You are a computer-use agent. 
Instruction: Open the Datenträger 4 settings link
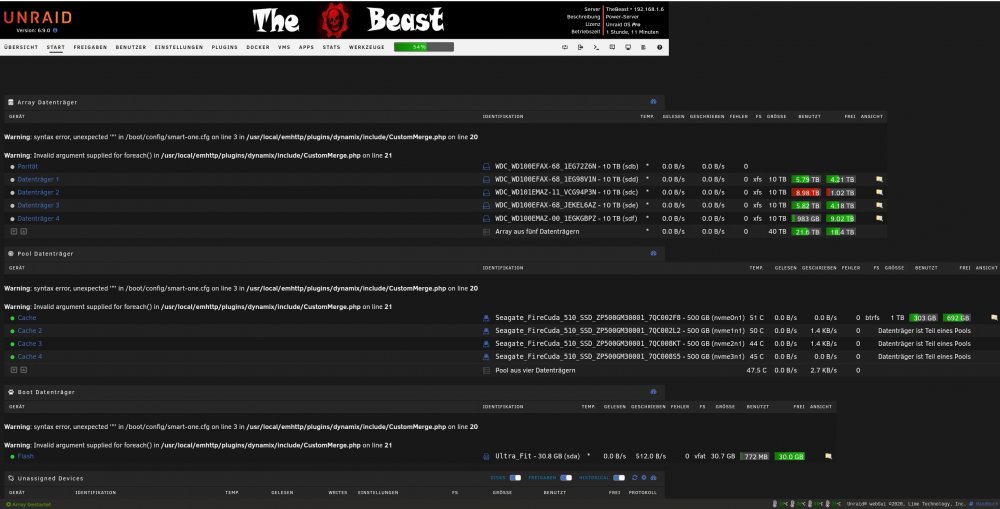coord(38,218)
